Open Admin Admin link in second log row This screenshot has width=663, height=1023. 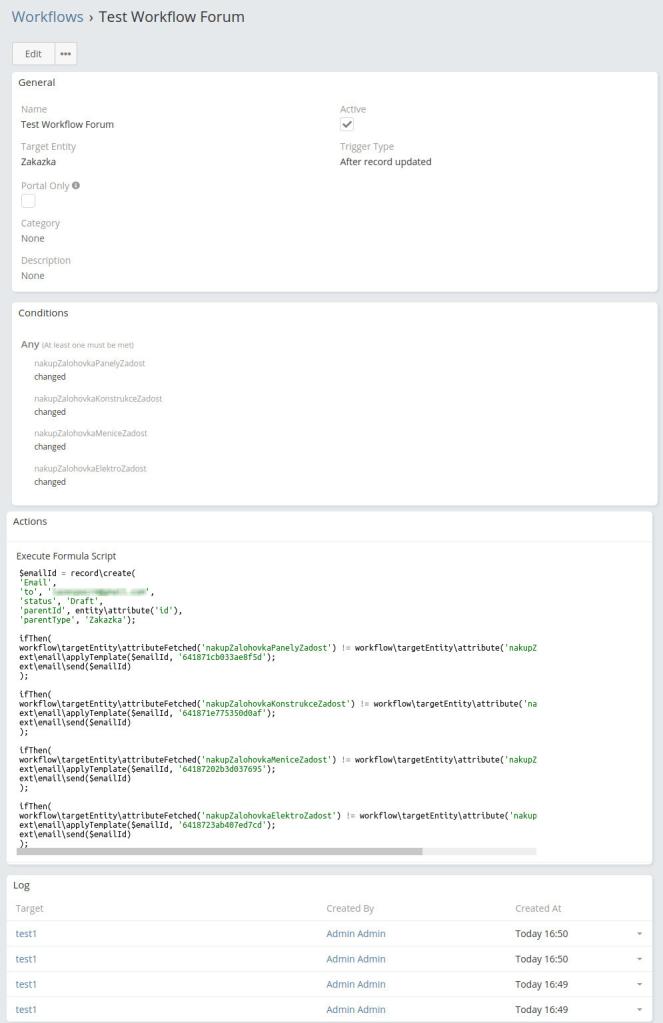[x=356, y=959]
